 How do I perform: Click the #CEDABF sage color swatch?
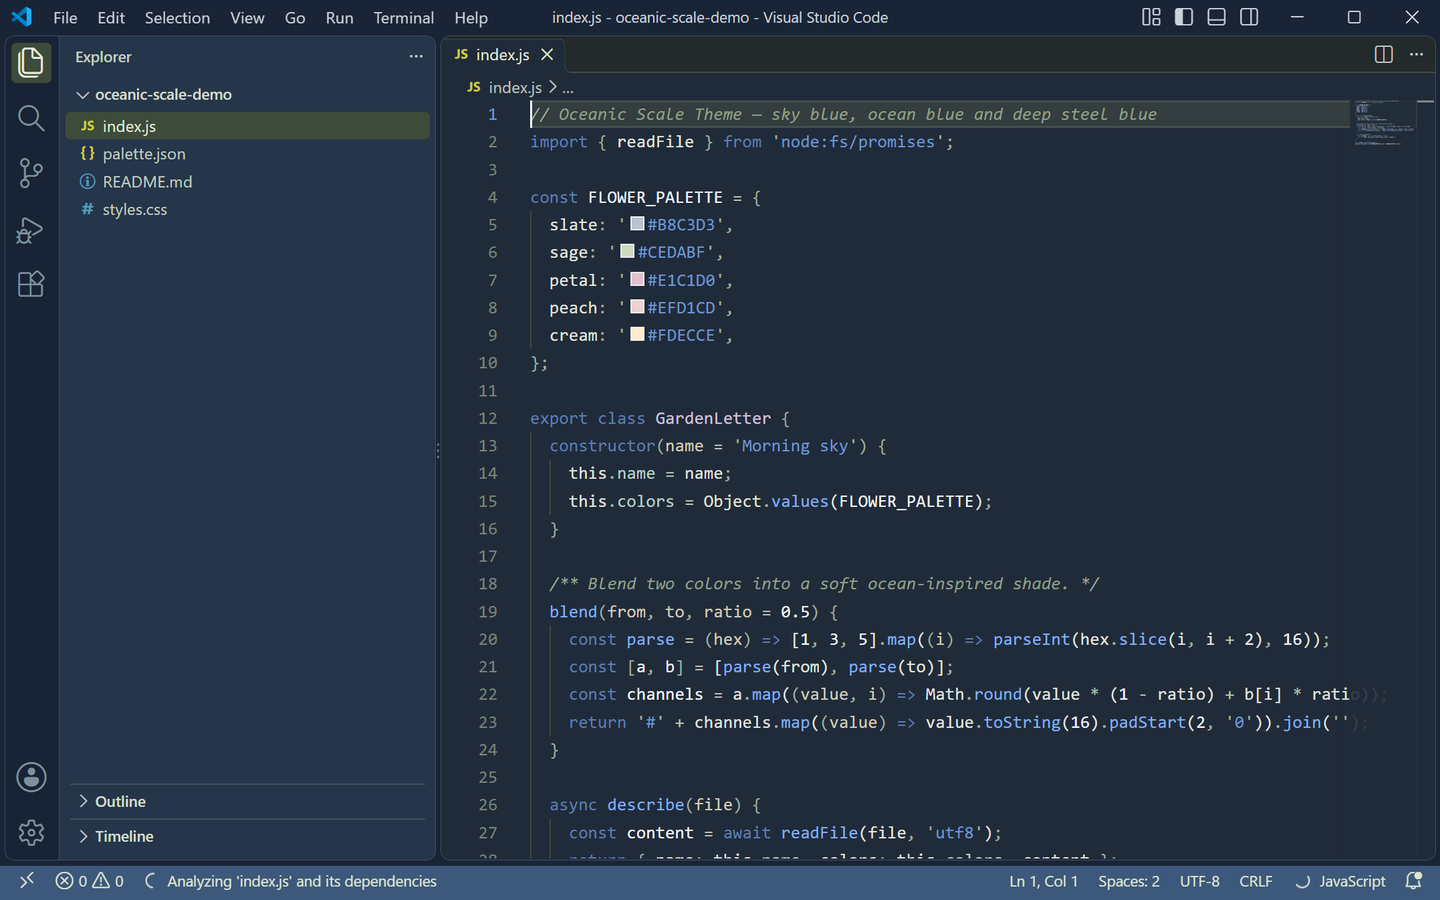[x=627, y=251]
